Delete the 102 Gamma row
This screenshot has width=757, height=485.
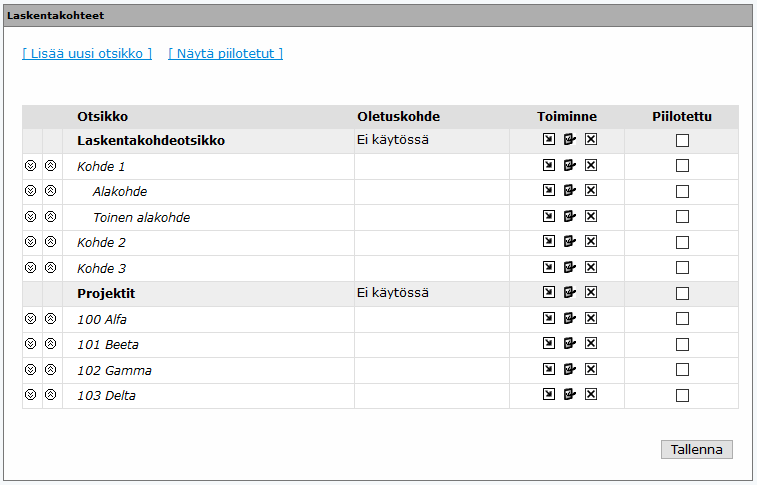tap(591, 369)
